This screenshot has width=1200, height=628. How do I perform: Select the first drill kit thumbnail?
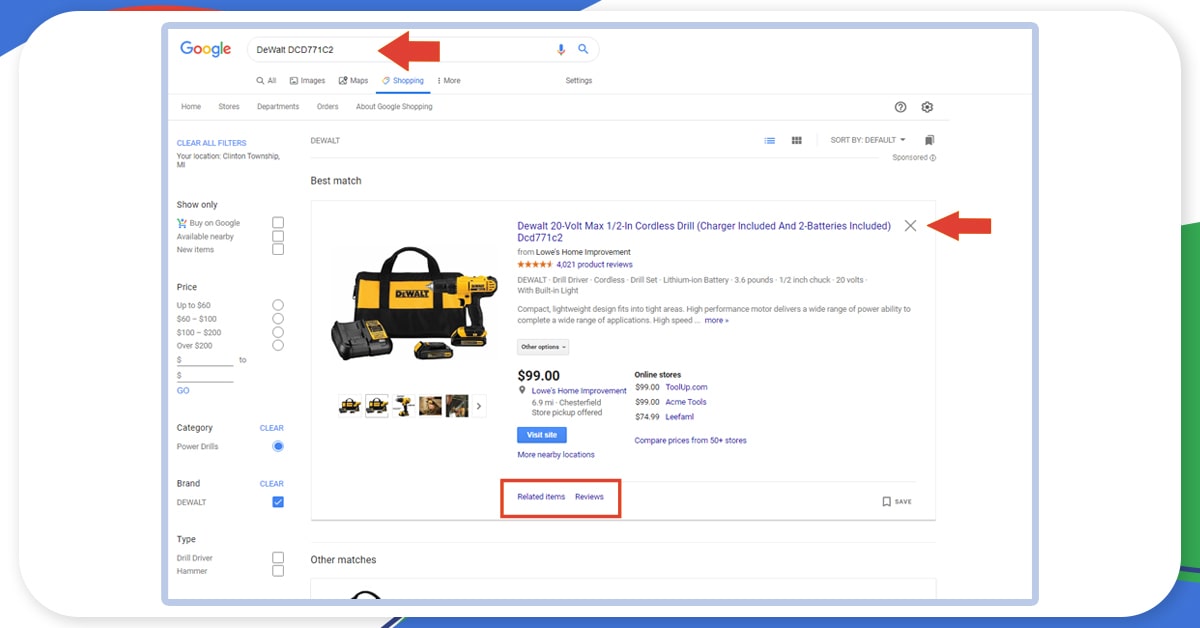click(x=350, y=405)
